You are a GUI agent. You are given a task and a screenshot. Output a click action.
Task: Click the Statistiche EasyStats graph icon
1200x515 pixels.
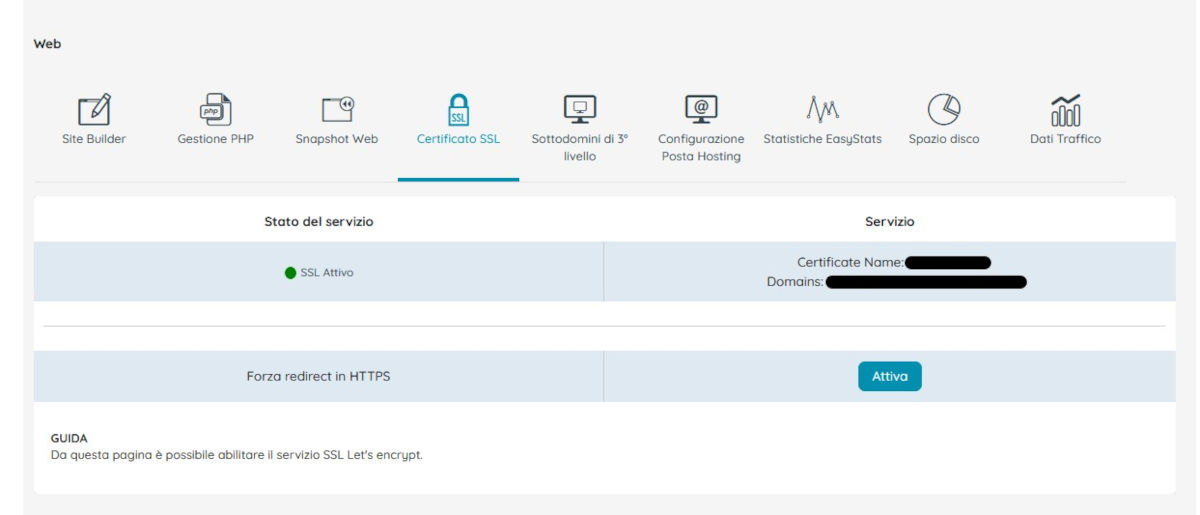[x=822, y=109]
